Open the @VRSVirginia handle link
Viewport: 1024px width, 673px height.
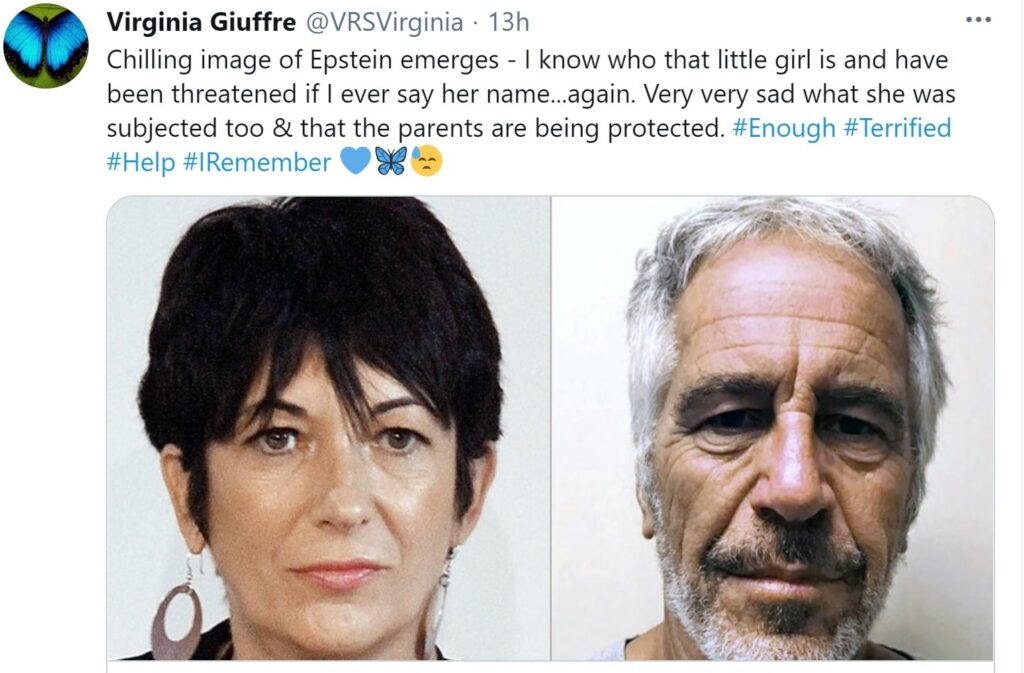[x=385, y=22]
